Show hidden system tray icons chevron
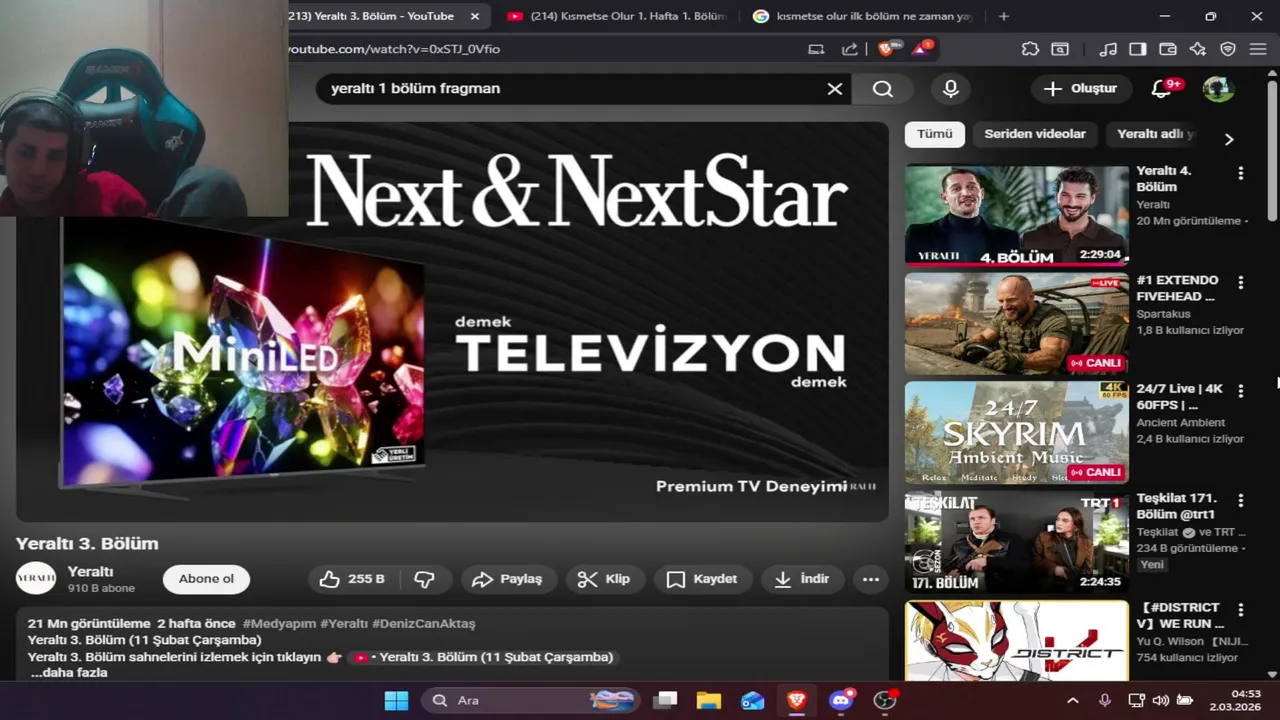Image resolution: width=1280 pixels, height=720 pixels. pos(1072,700)
